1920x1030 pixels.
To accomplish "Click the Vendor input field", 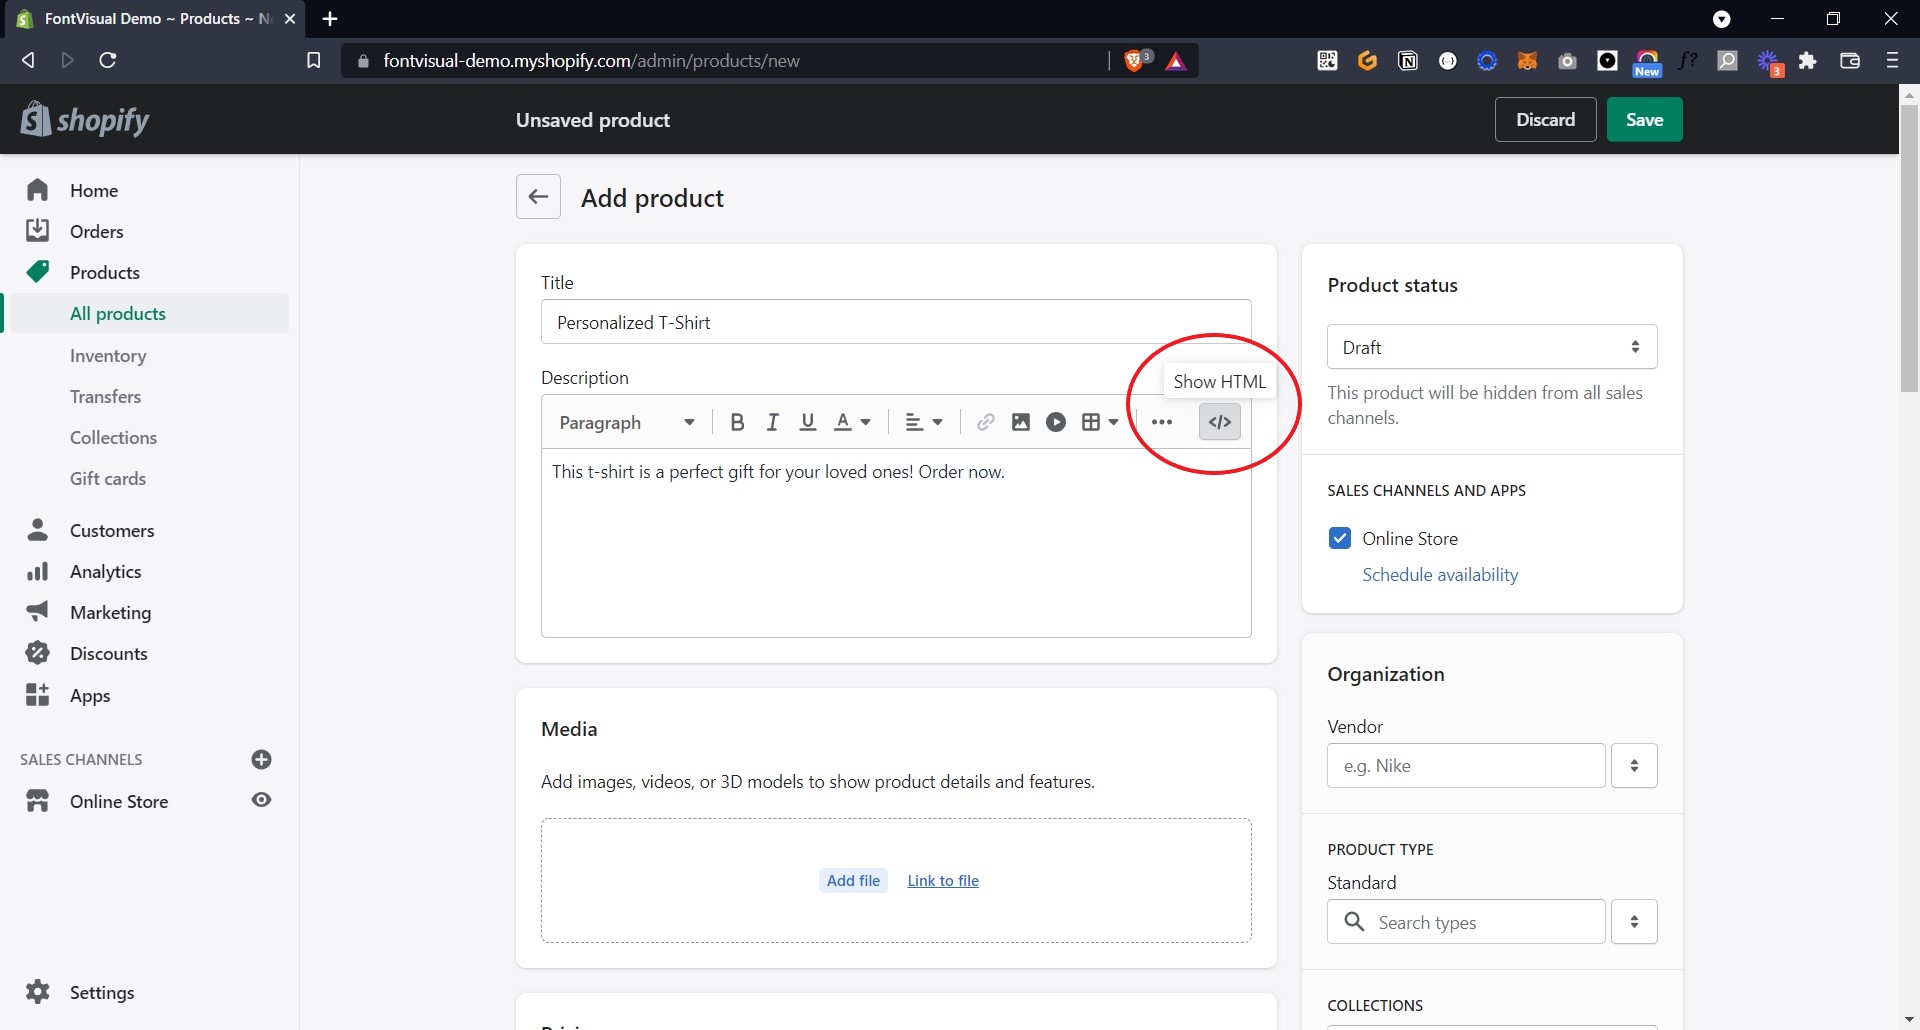I will (1466, 766).
